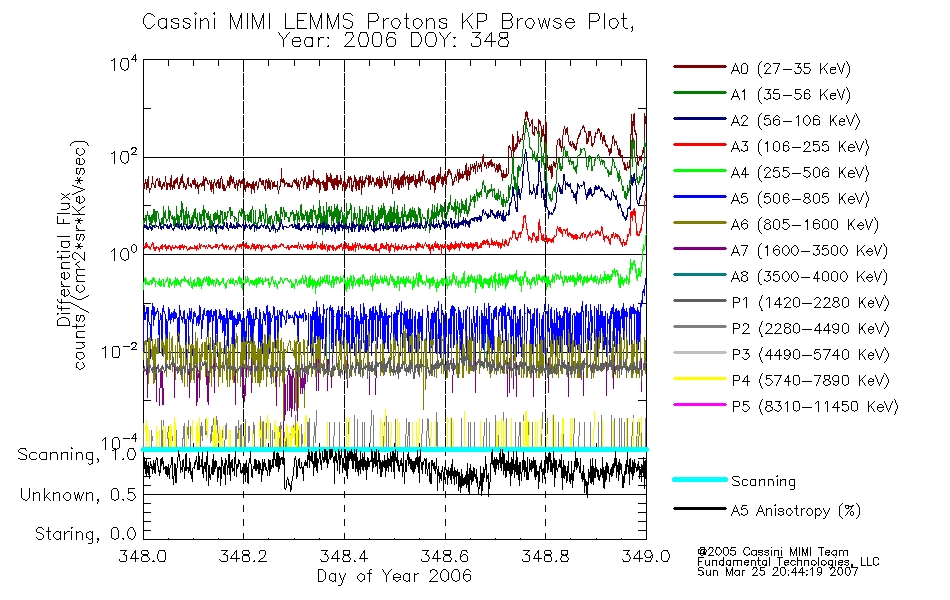Click the navy A2 legend line
Viewport: 950px width, 600px height.
point(700,119)
